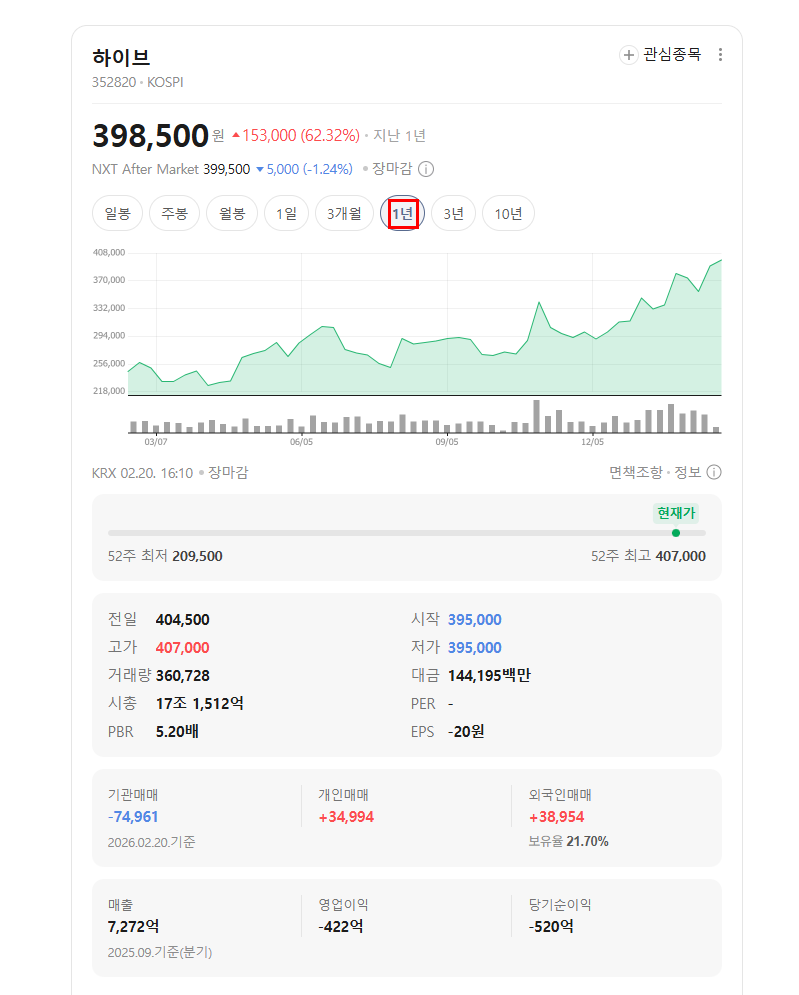Switch the chart to 1일 range
The width and height of the screenshot is (799, 995).
click(286, 213)
